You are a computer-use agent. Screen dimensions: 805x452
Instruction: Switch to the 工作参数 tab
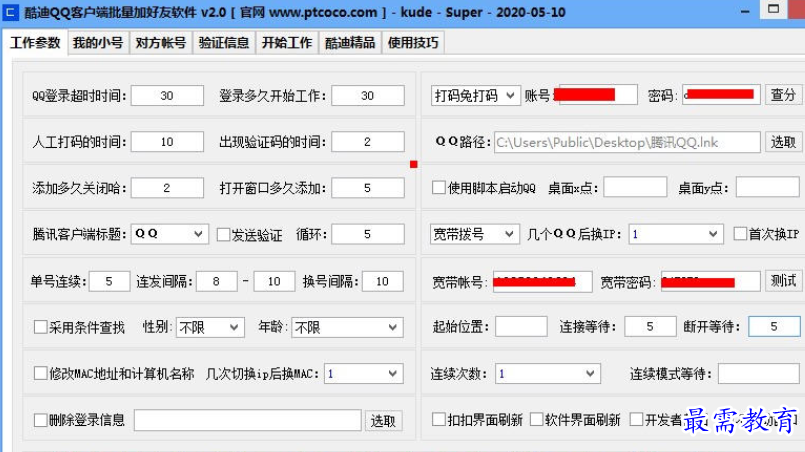35,43
